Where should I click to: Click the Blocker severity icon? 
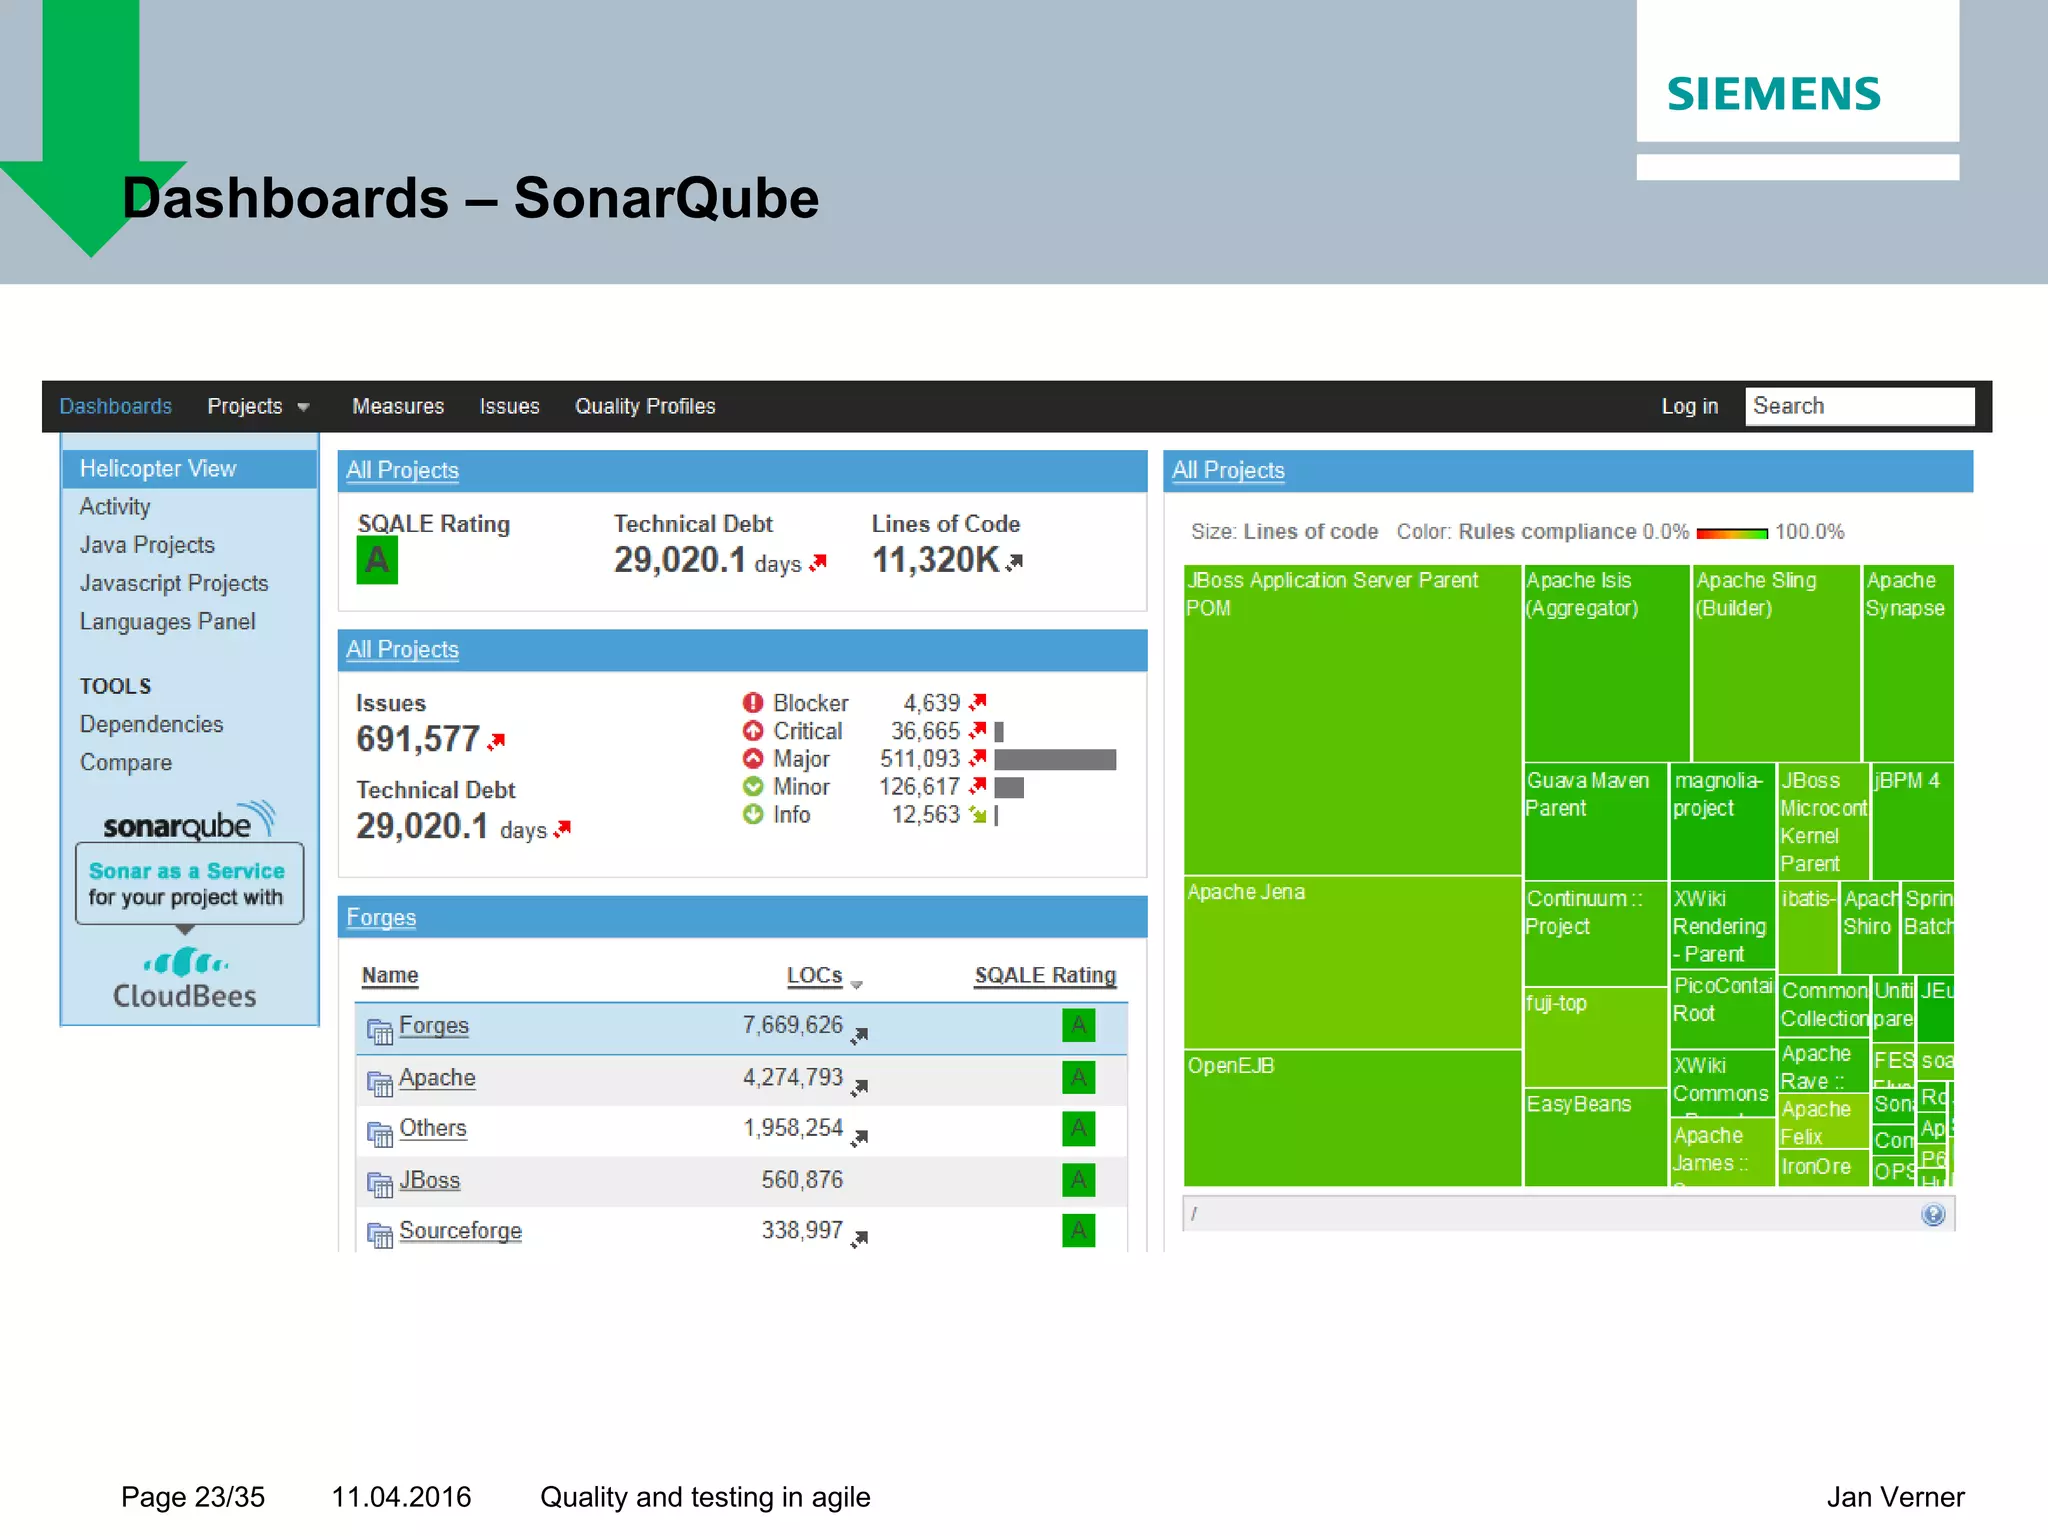(753, 703)
